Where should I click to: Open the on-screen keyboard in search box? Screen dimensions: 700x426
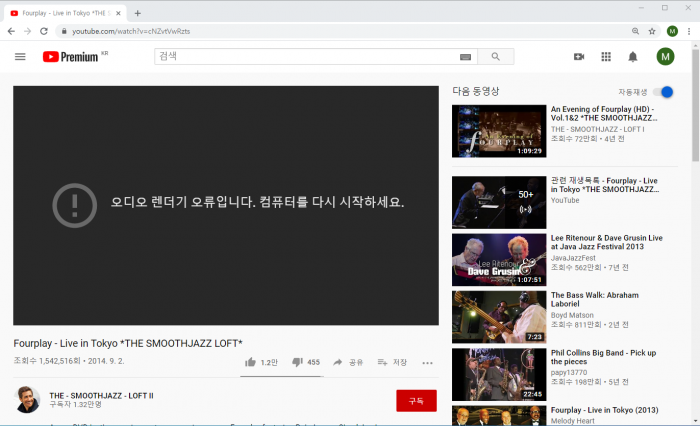465,57
